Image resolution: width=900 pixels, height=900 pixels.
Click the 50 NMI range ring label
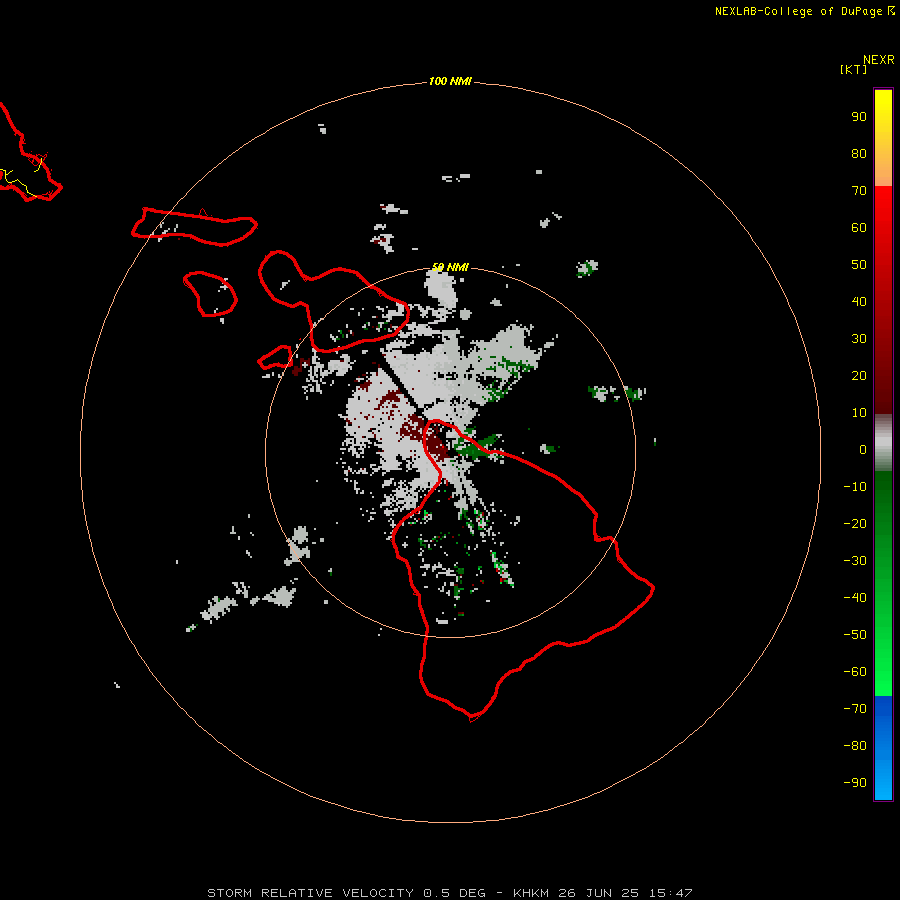450,267
